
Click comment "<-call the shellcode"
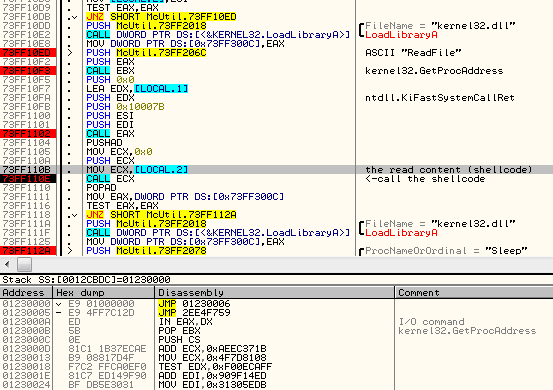(x=425, y=179)
